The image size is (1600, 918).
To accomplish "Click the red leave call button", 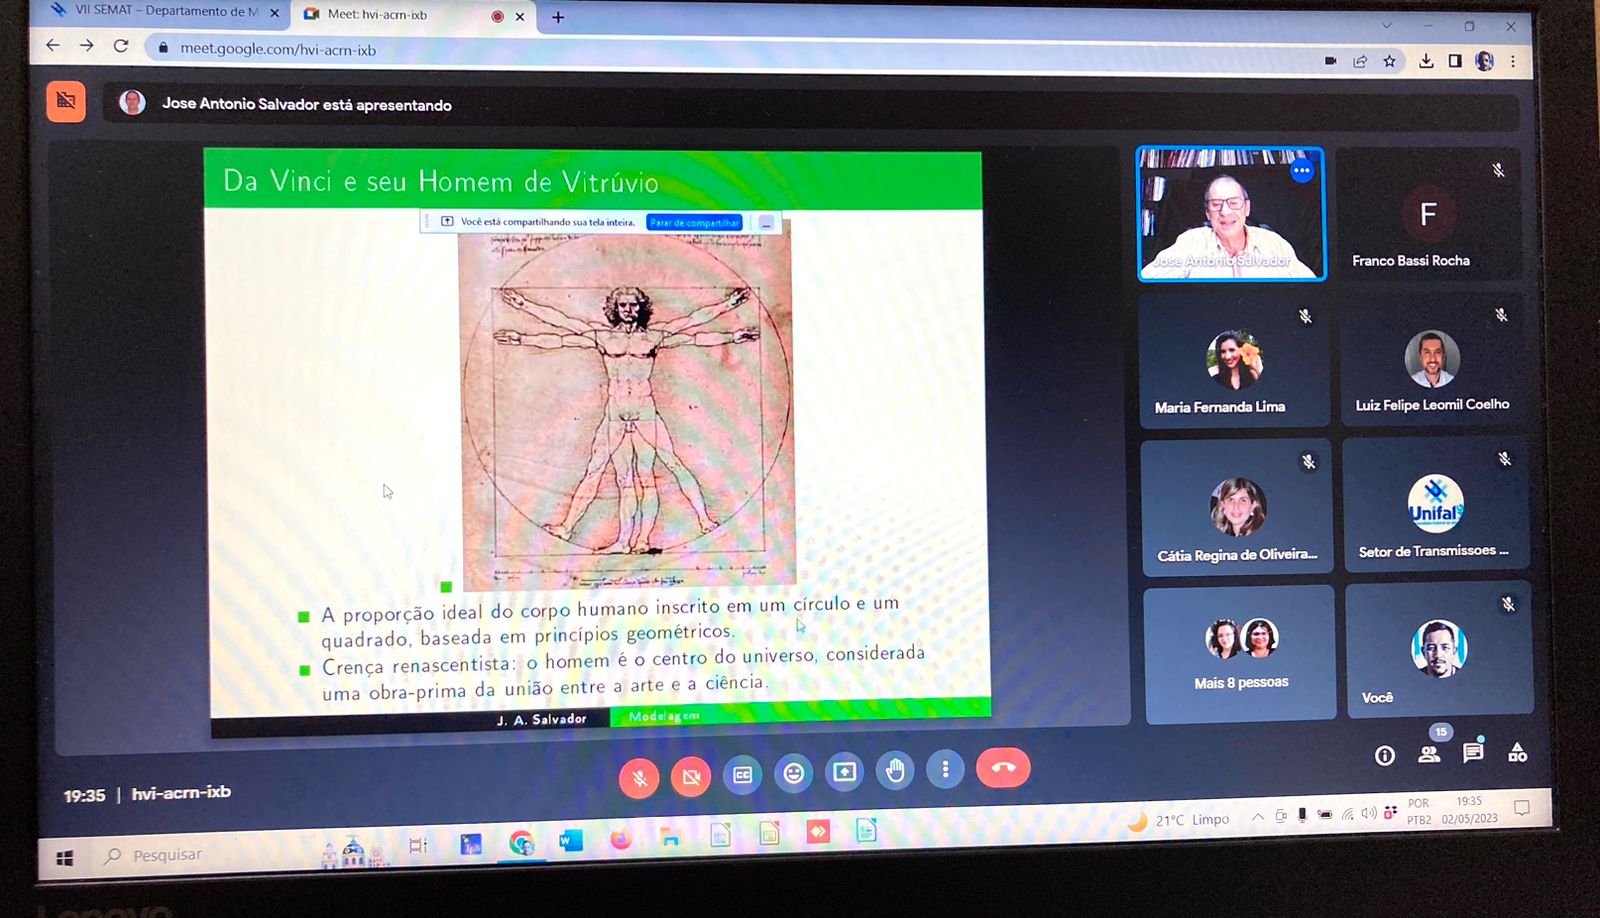I will (1003, 767).
